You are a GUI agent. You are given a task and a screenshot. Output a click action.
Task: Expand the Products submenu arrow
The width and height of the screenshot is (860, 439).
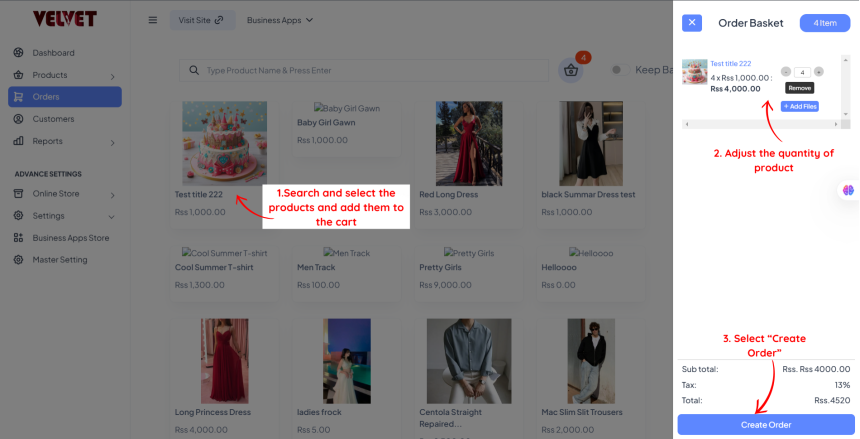coord(112,76)
